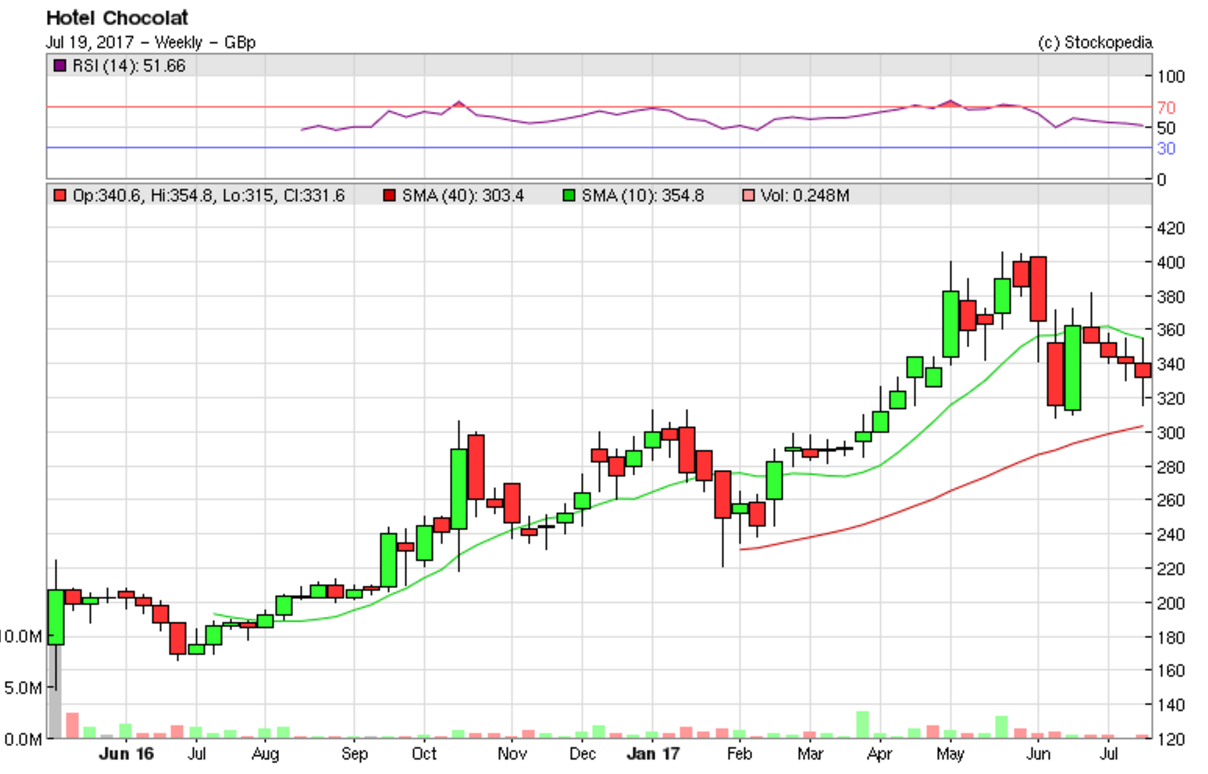The image size is (1208, 774).
Task: Click the 'Nov' date axis label
Action: [x=512, y=753]
